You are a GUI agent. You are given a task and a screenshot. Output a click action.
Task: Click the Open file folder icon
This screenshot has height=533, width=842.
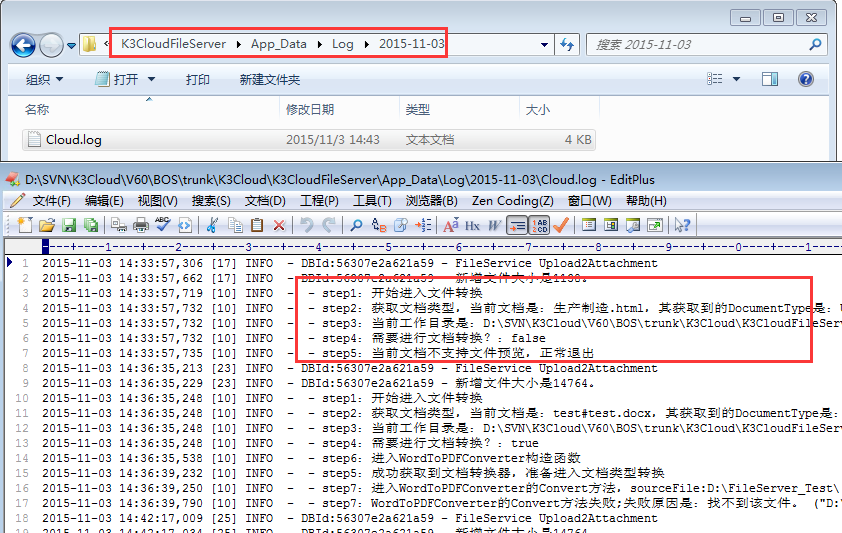coord(45,225)
